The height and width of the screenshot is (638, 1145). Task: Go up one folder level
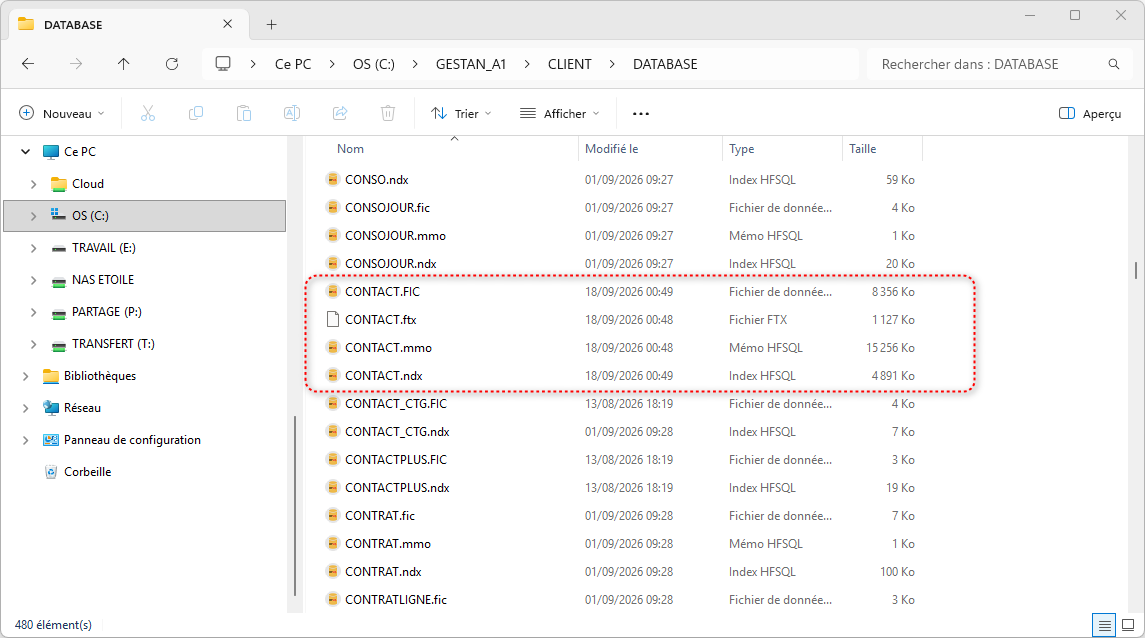(x=123, y=64)
